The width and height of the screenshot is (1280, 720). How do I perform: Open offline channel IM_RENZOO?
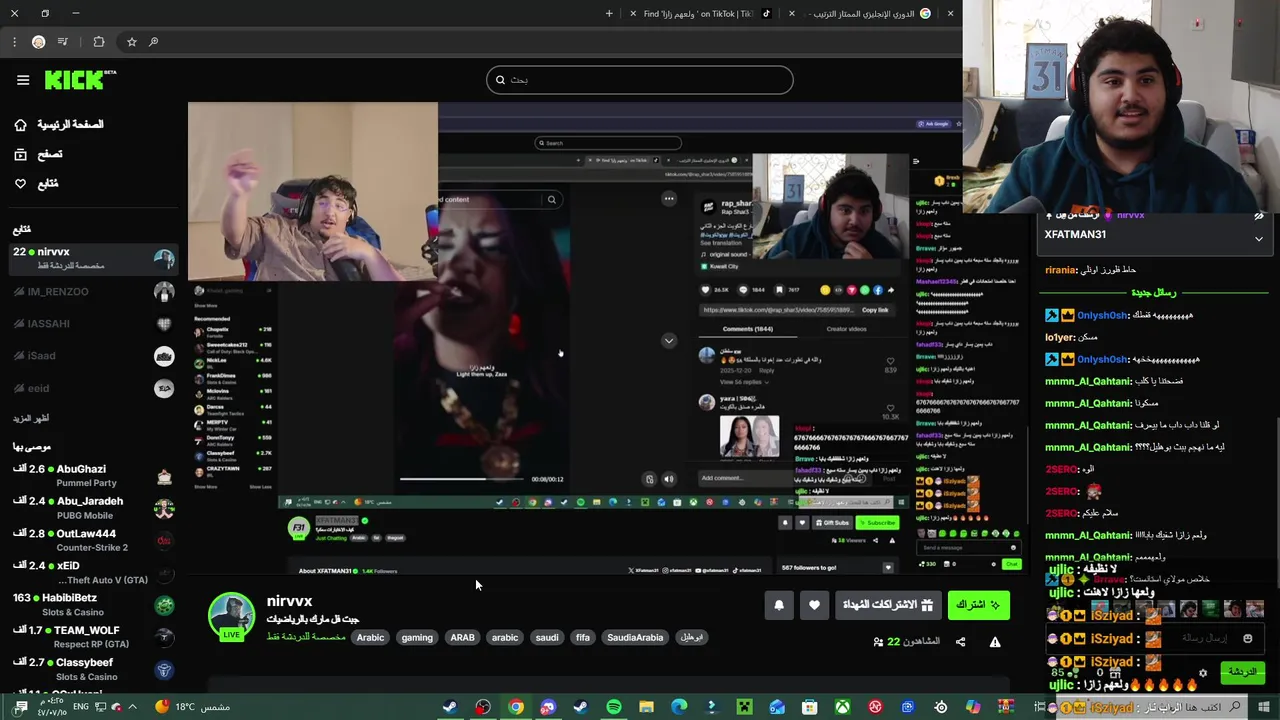(92, 292)
